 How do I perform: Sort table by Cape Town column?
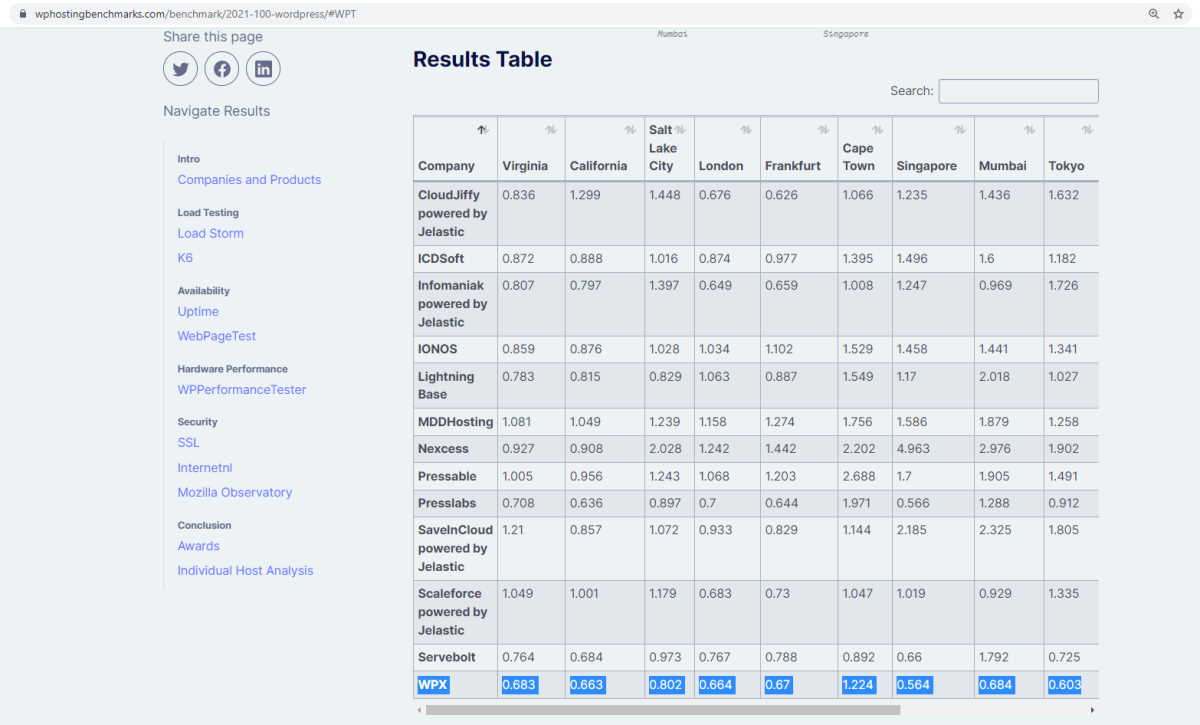point(865,148)
